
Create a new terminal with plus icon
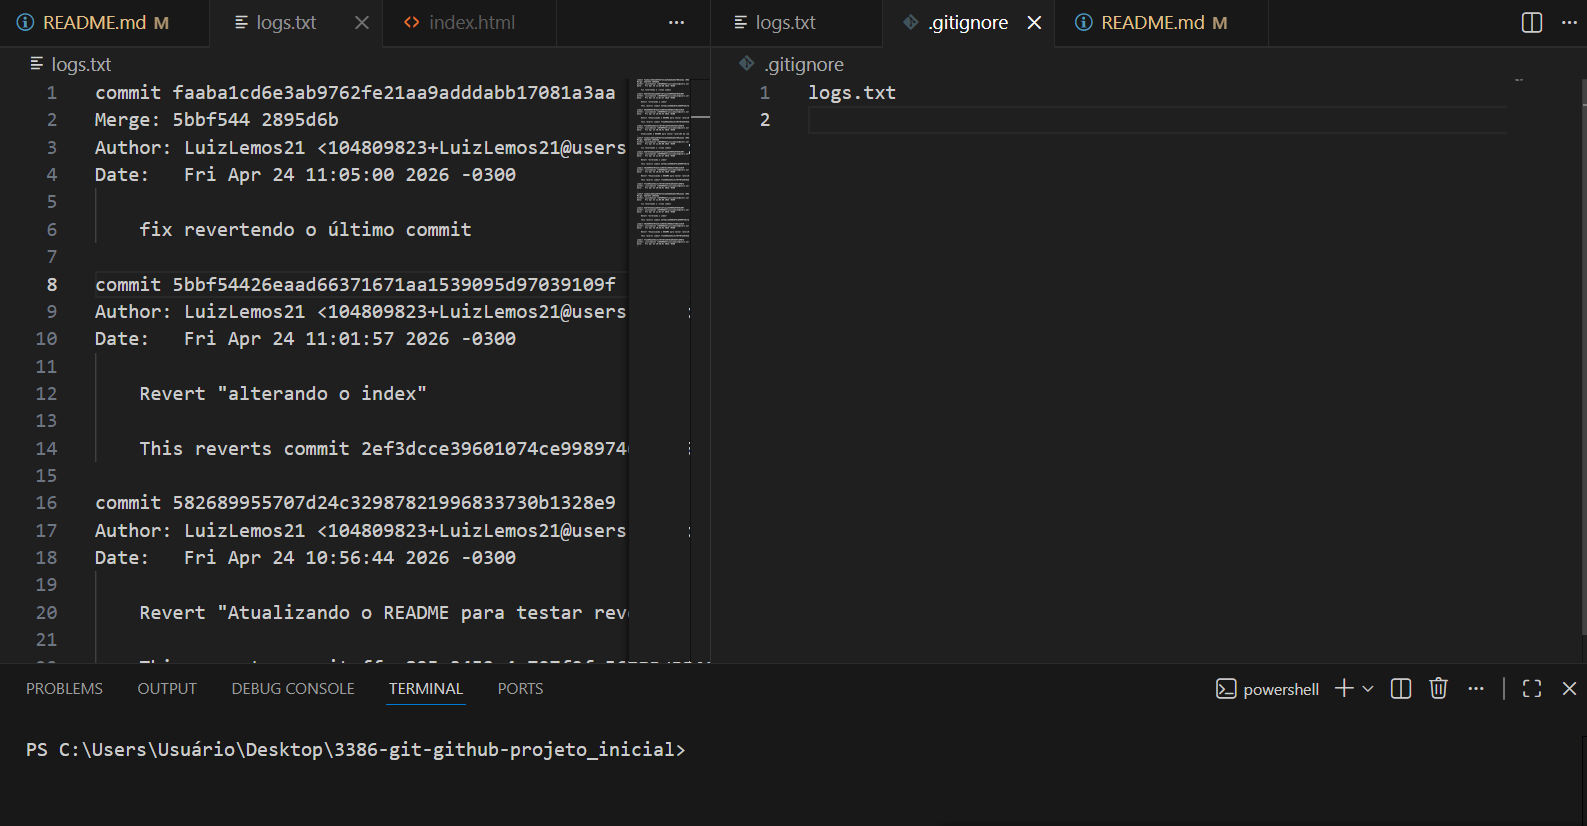[1344, 689]
